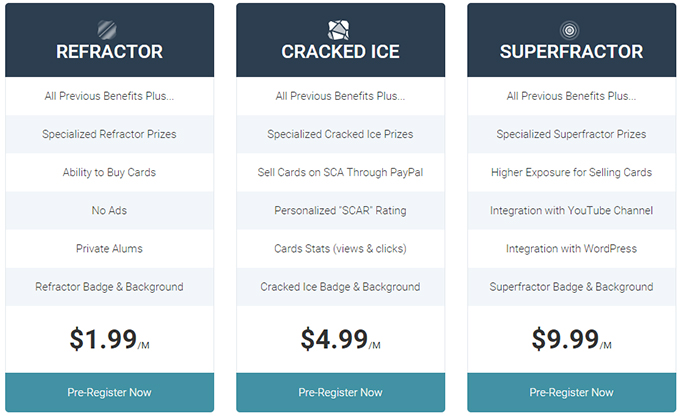
Task: Click Personalized SCAR Rating row
Action: [340, 210]
